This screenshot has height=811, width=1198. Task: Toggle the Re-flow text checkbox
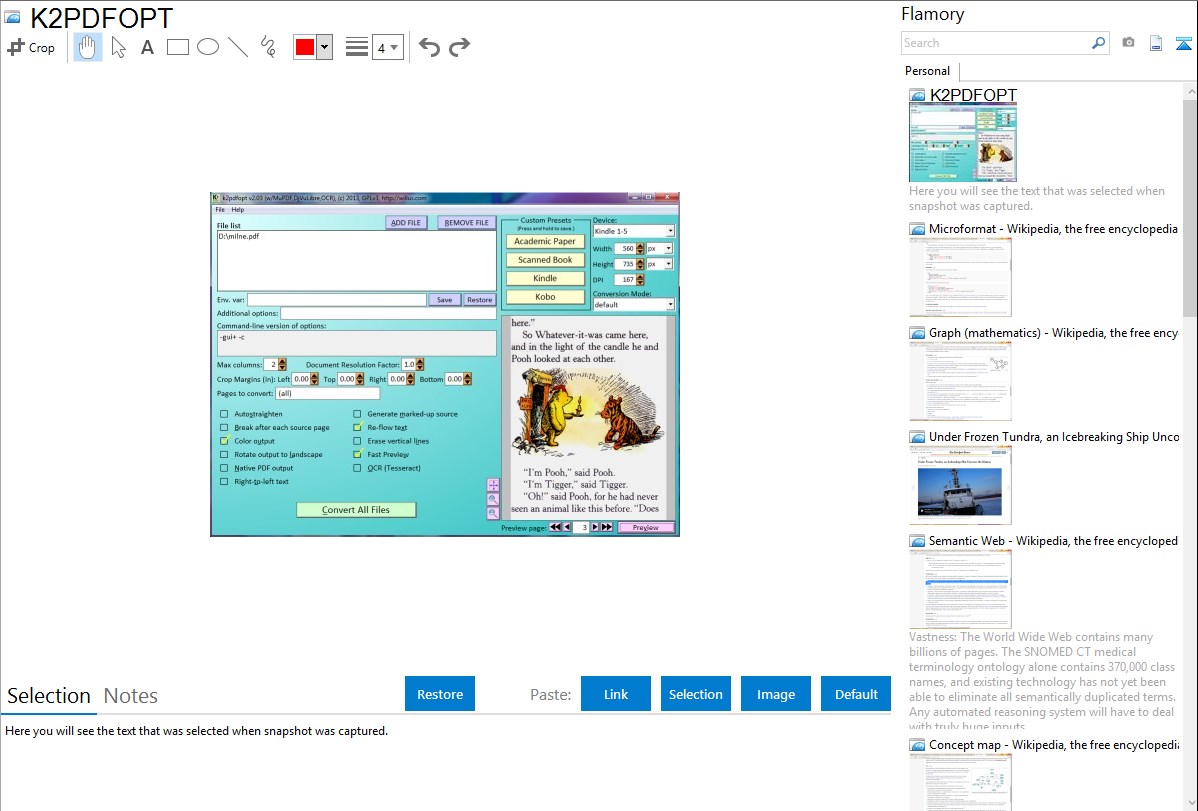(357, 427)
